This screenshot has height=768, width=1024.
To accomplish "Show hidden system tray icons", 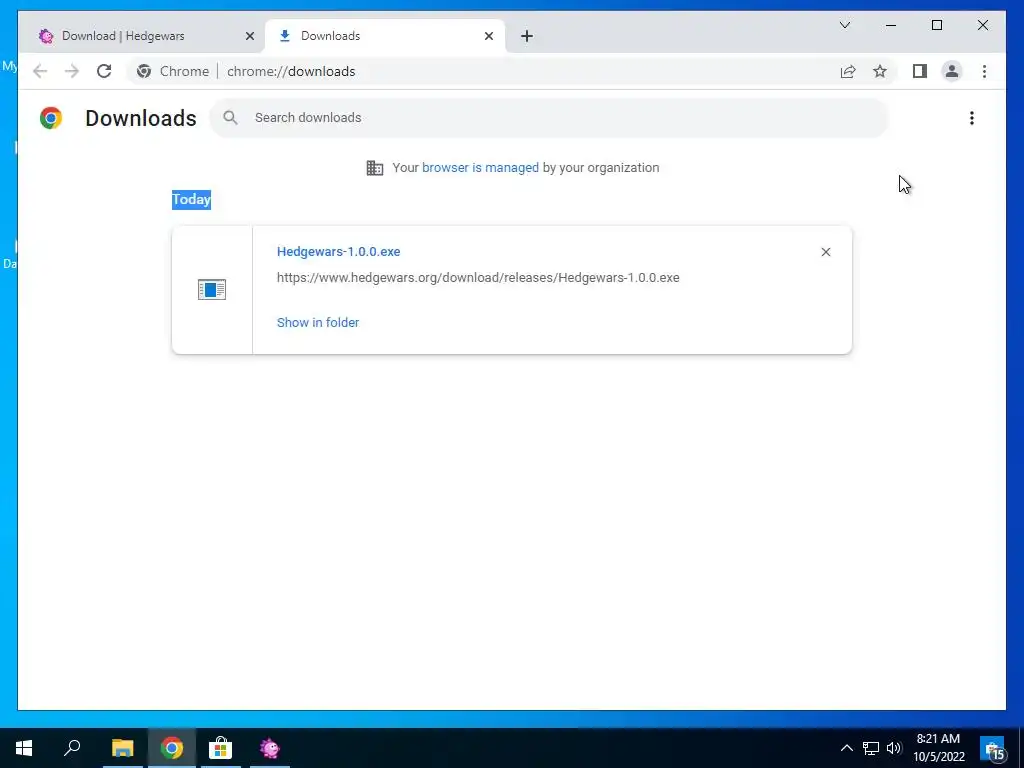I will (846, 748).
